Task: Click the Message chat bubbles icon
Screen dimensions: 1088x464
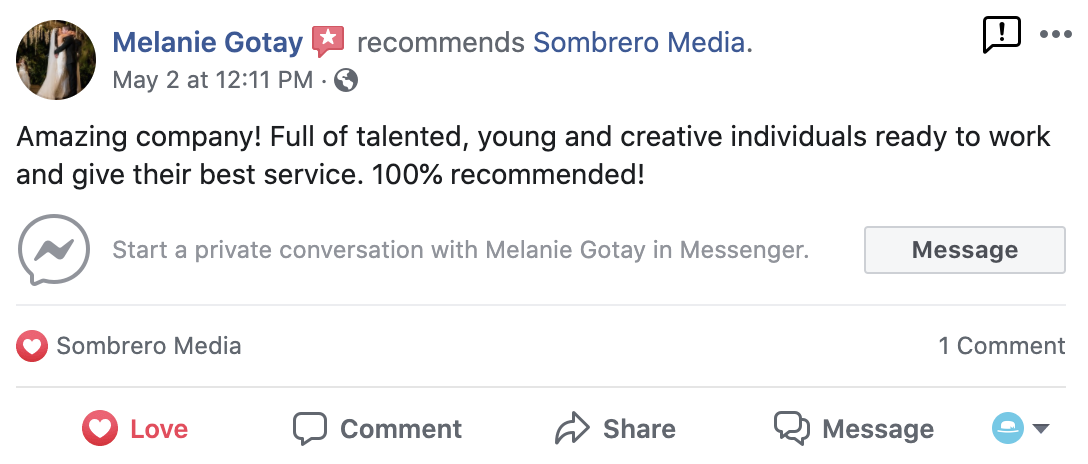Action: [792, 428]
